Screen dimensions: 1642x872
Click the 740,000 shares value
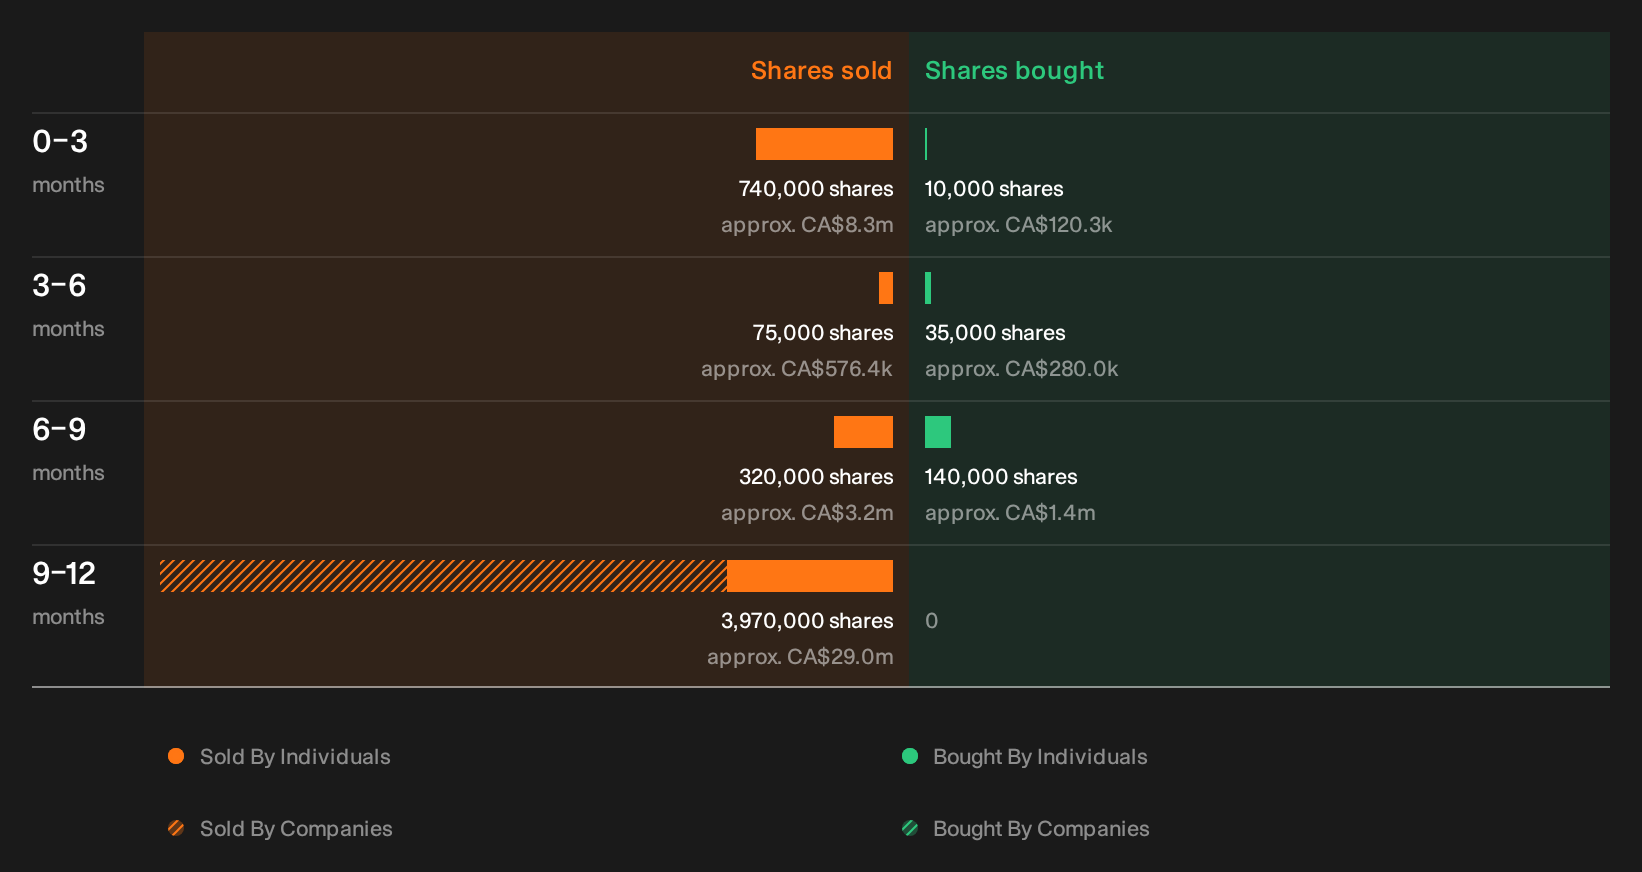pyautogui.click(x=816, y=189)
